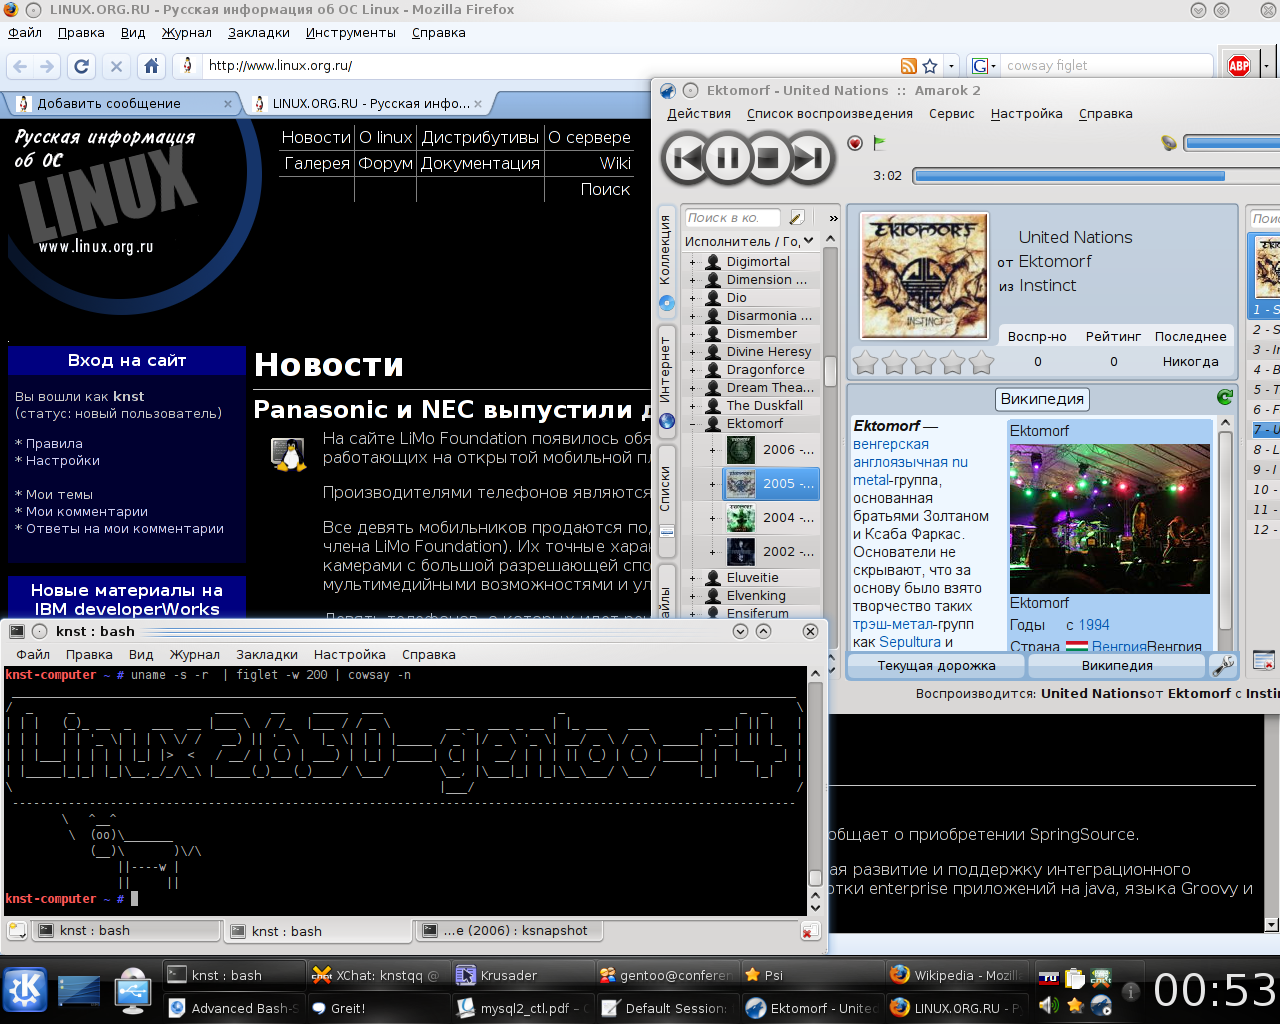This screenshot has width=1280, height=1024.
Task: Open Firefox home page
Action: click(151, 66)
